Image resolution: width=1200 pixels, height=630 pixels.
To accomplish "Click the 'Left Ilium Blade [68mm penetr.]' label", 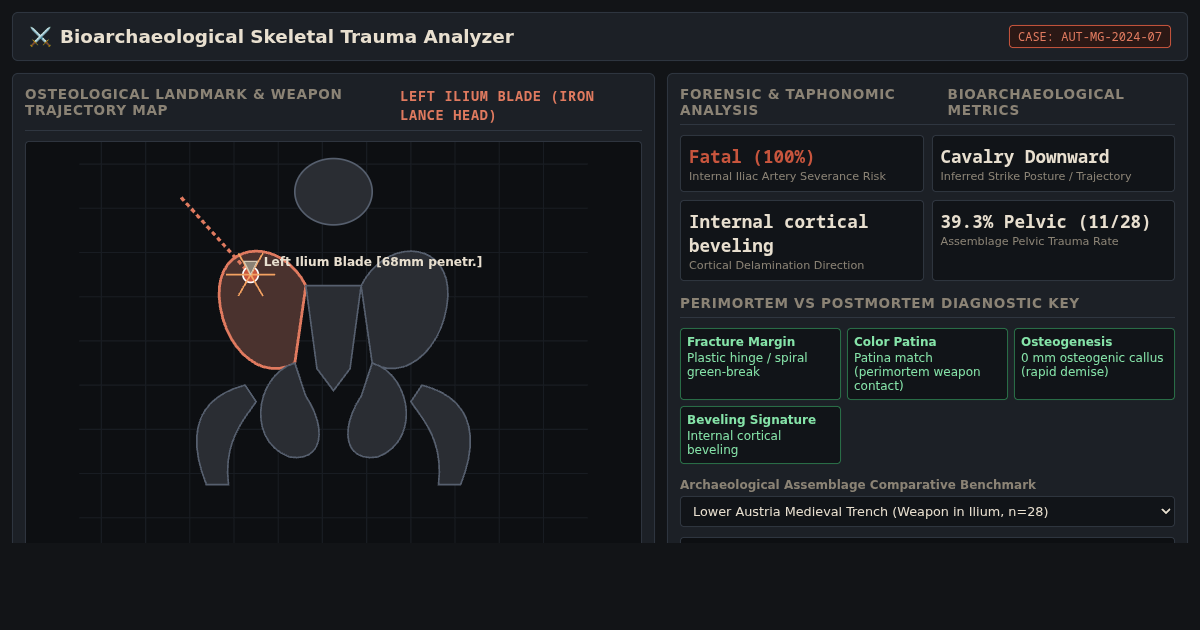I will click(x=373, y=262).
